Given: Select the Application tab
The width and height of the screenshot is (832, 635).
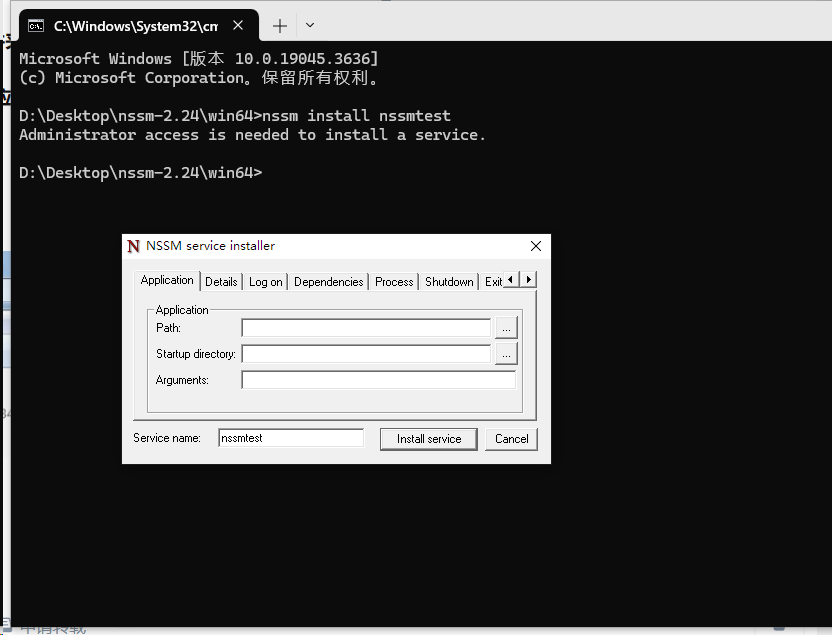Looking at the screenshot, I should pyautogui.click(x=166, y=281).
